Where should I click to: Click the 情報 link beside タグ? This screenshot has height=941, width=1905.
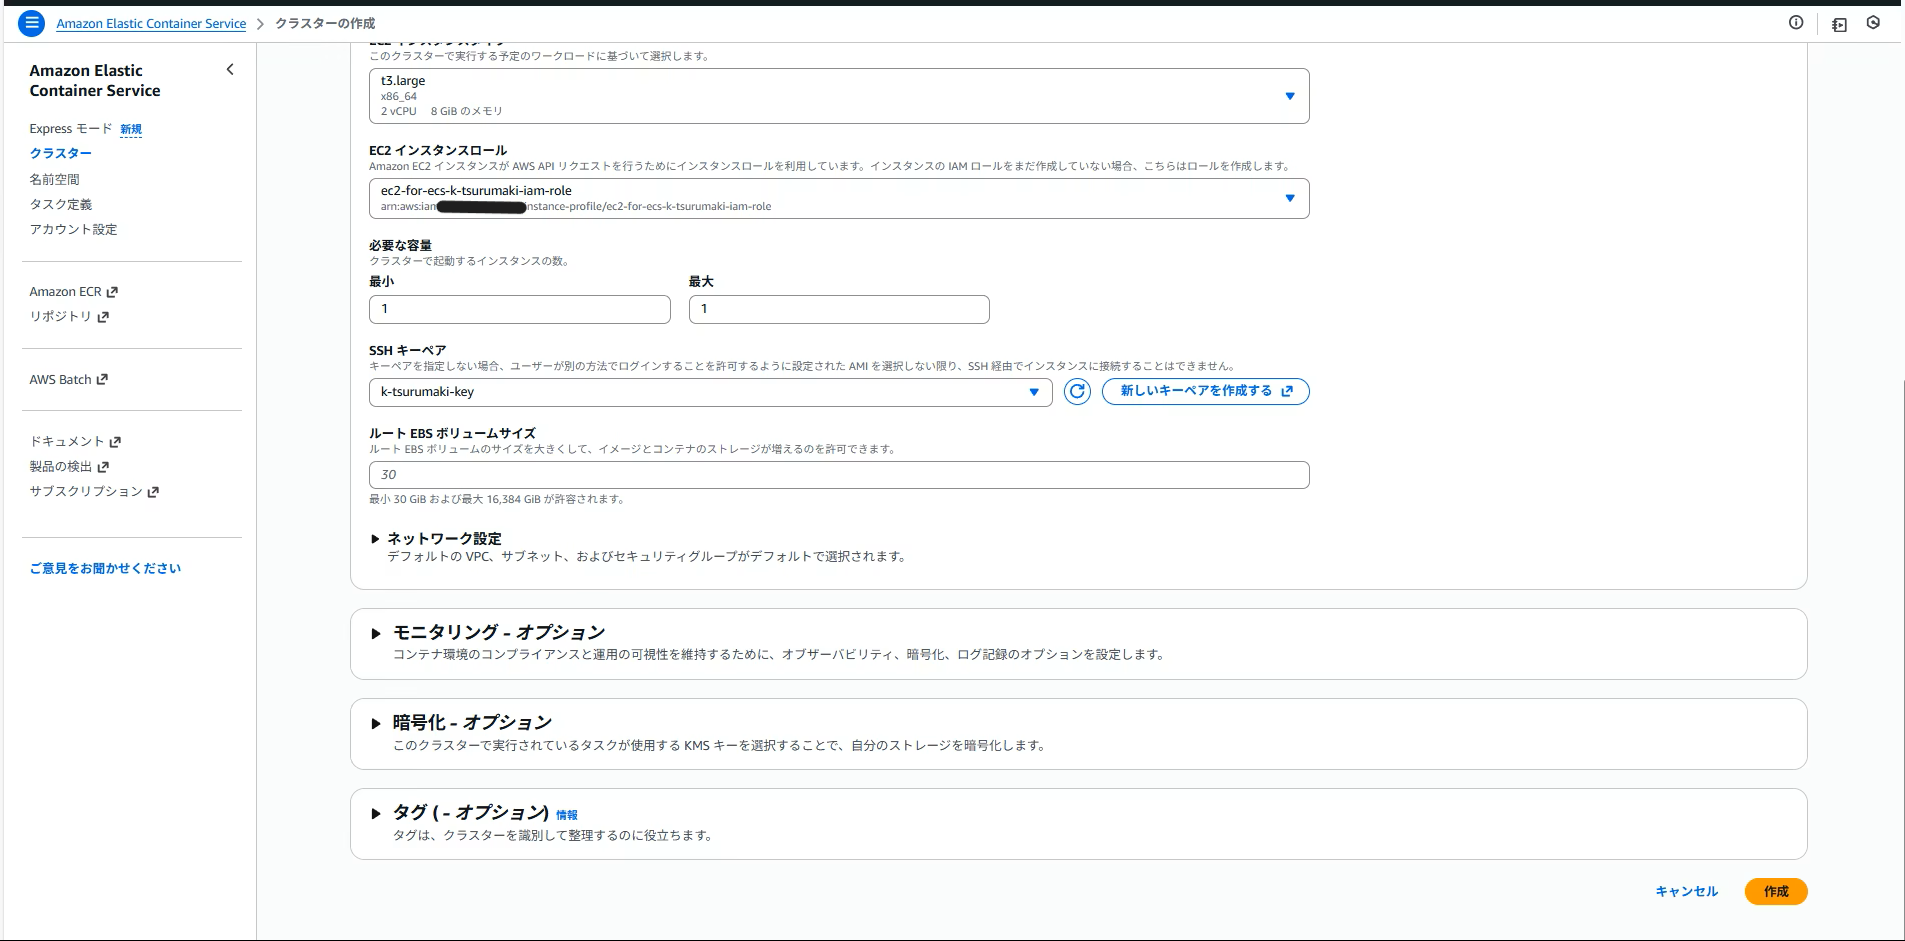tap(567, 815)
